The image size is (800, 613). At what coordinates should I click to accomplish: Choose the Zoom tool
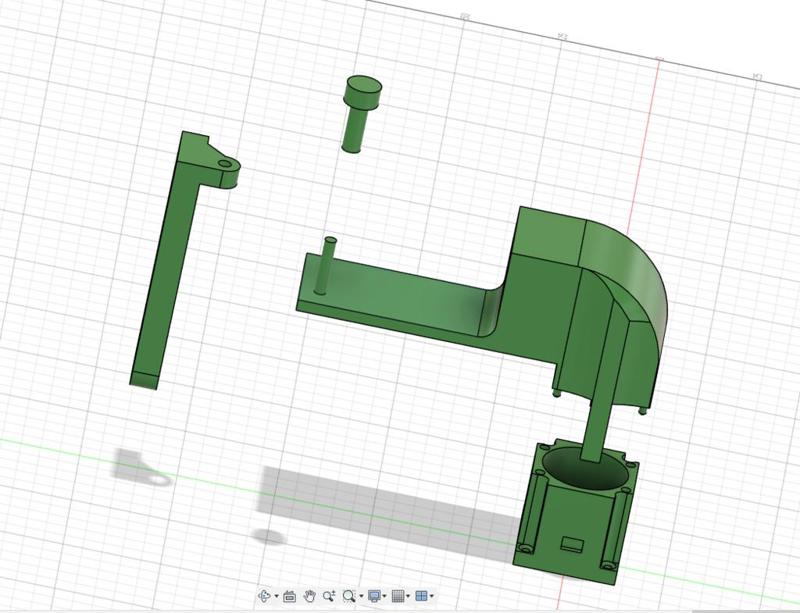[329, 596]
